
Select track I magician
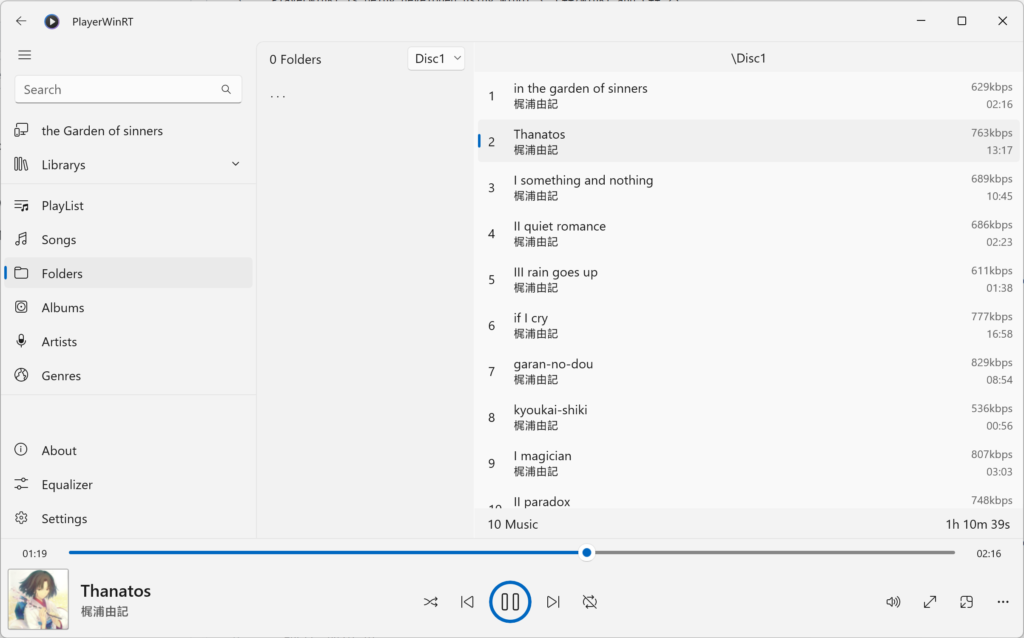tap(748, 463)
